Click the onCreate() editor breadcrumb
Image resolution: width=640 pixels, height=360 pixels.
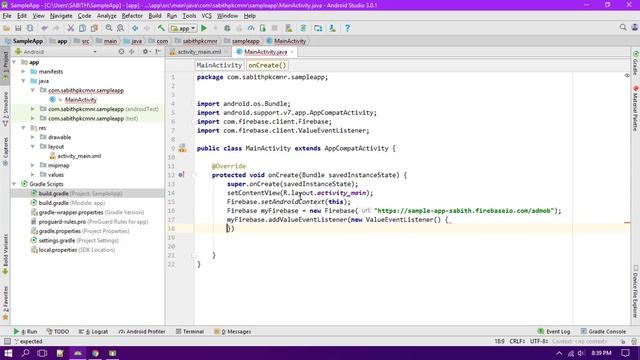pyautogui.click(x=267, y=65)
